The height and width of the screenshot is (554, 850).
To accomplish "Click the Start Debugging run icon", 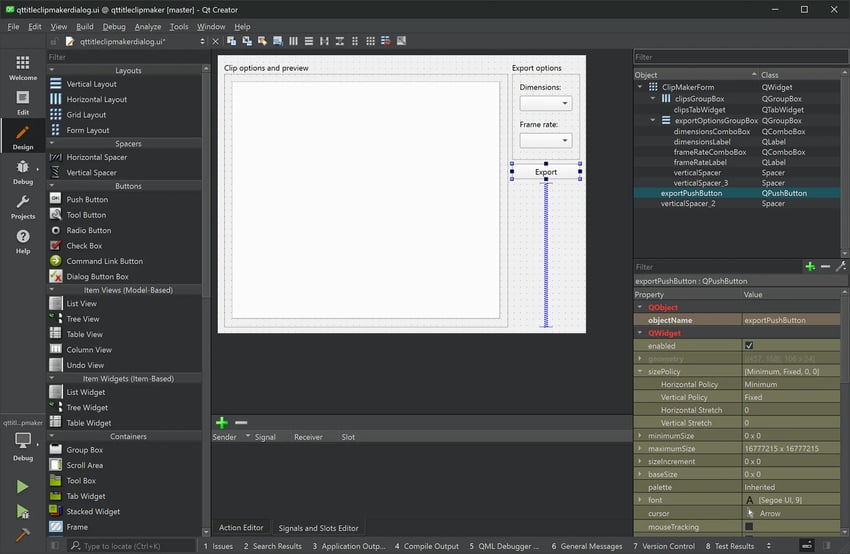I will coord(22,511).
